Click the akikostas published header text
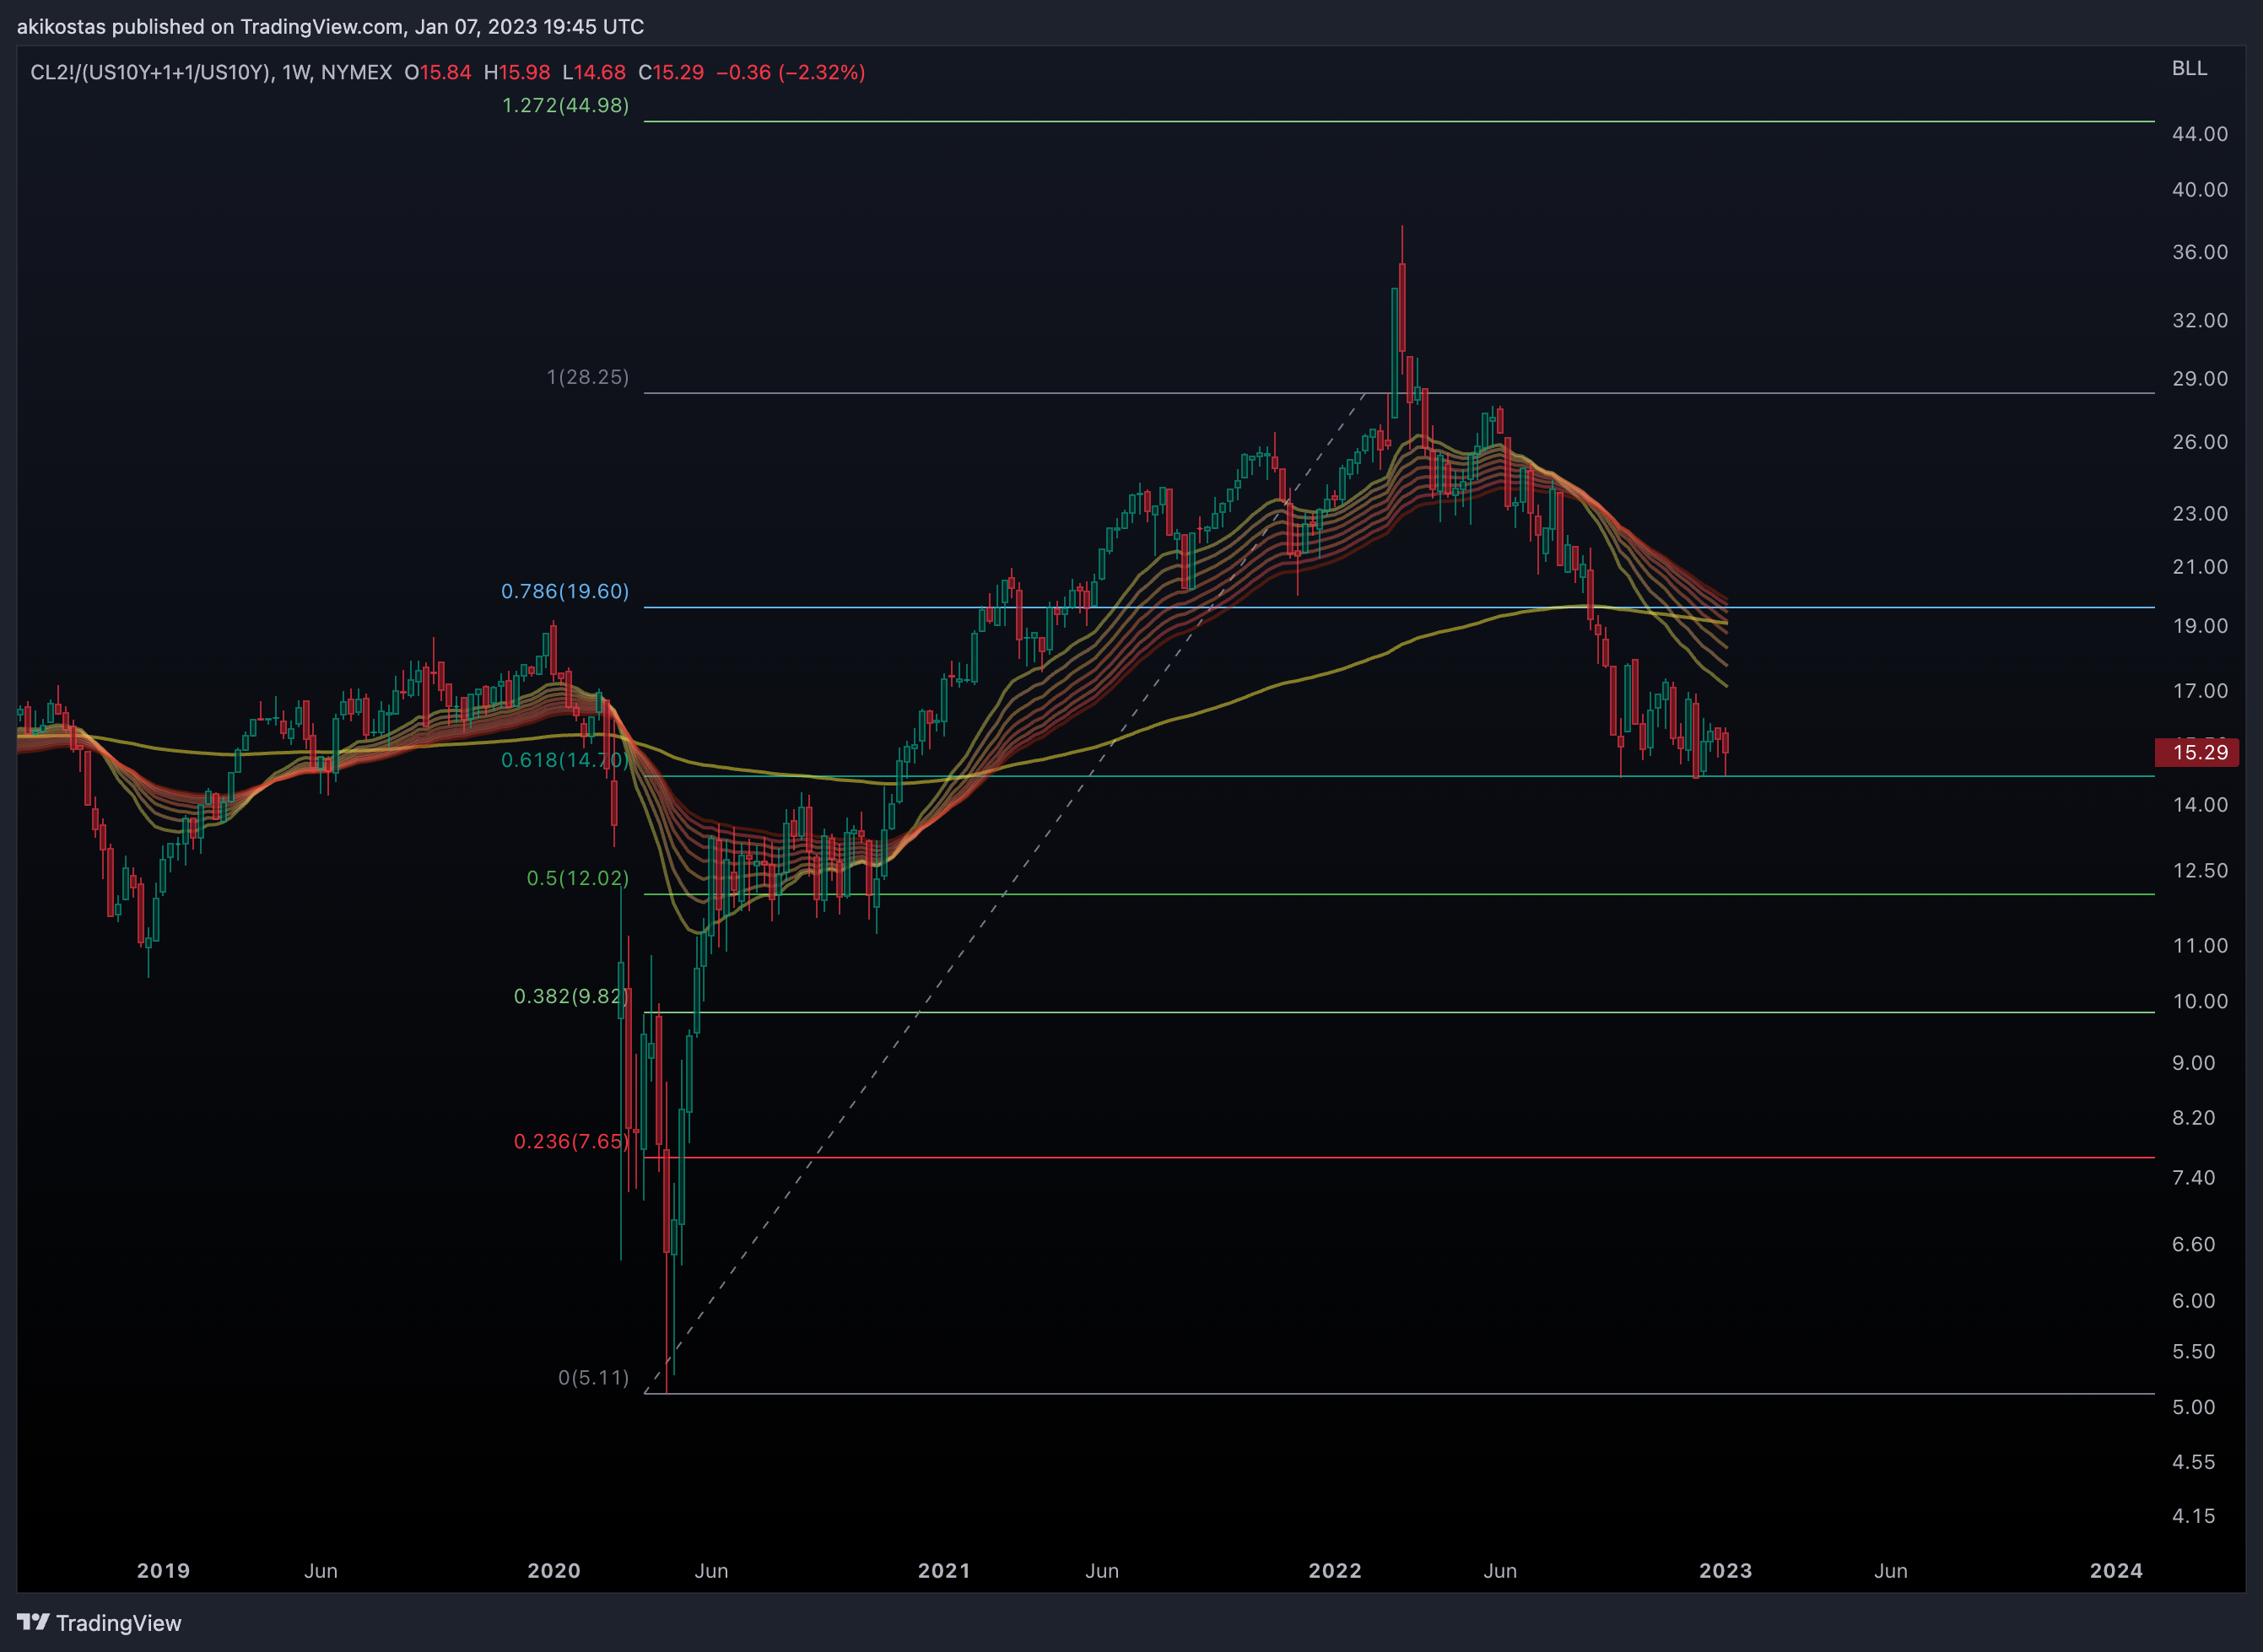 tap(330, 27)
